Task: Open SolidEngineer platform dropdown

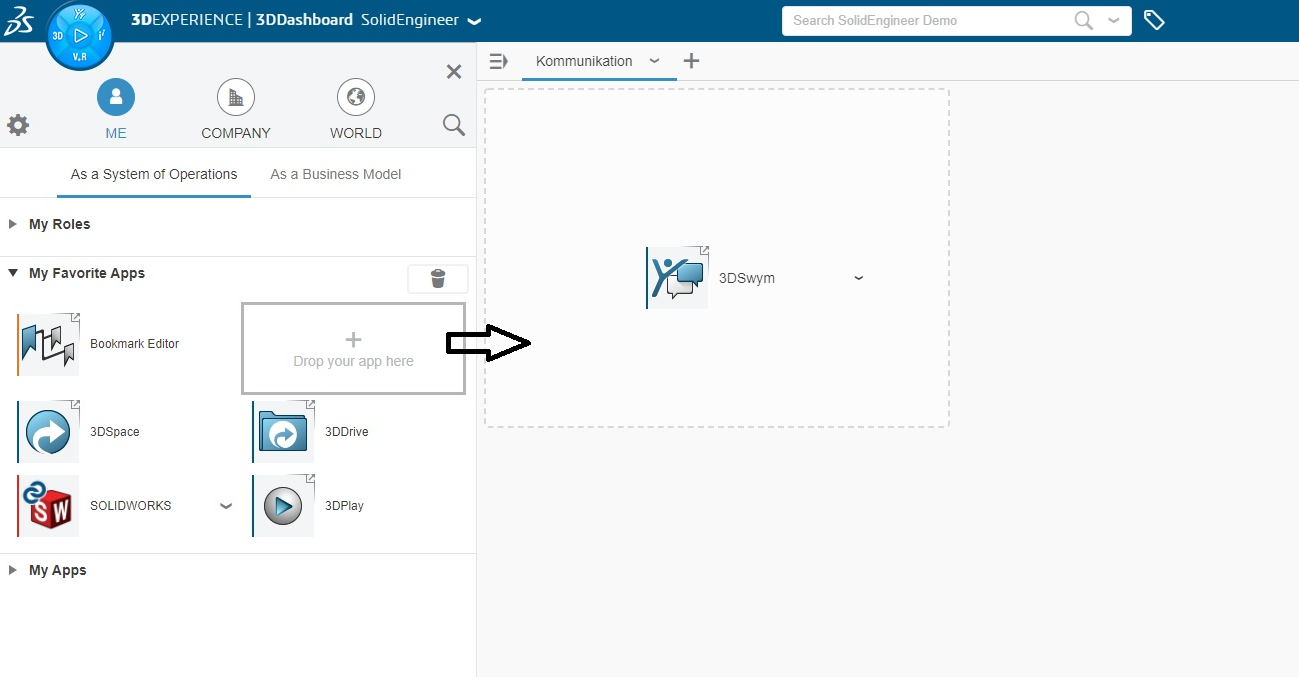Action: point(474,21)
